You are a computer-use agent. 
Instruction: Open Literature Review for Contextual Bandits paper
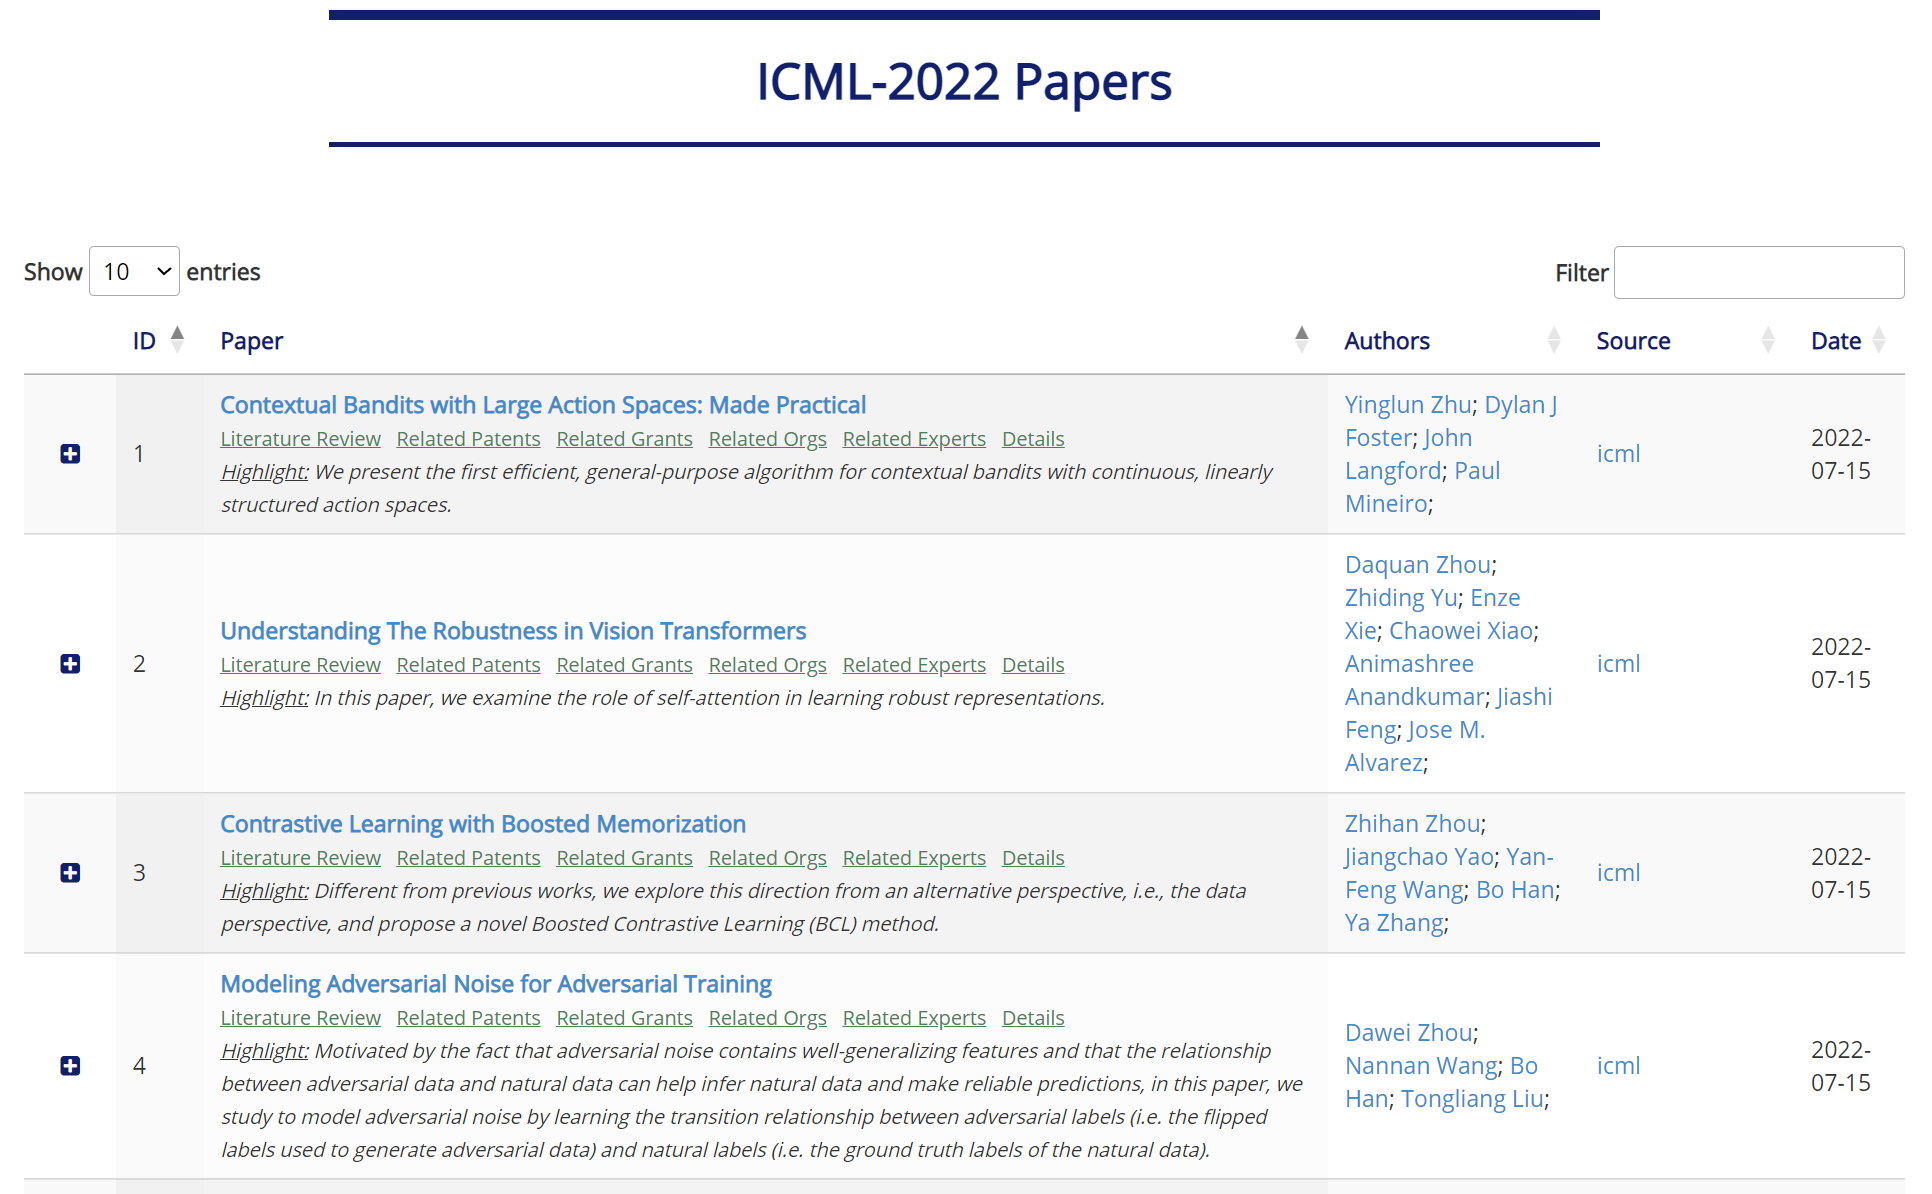(x=300, y=439)
